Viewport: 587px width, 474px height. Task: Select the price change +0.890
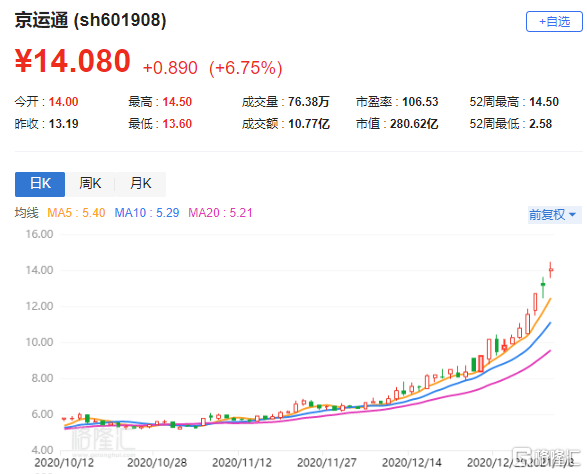170,68
